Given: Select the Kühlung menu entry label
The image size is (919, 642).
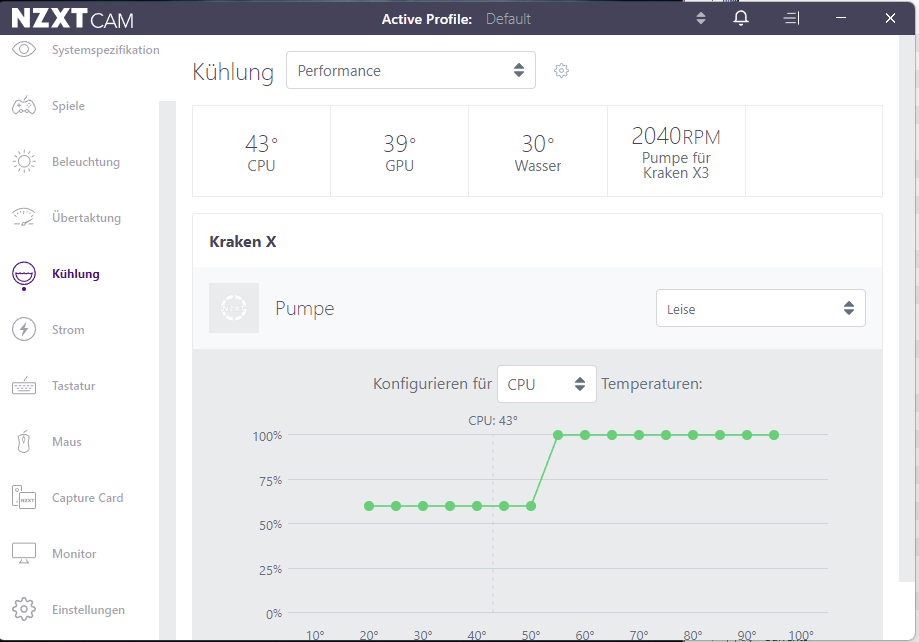Looking at the screenshot, I should click(76, 274).
